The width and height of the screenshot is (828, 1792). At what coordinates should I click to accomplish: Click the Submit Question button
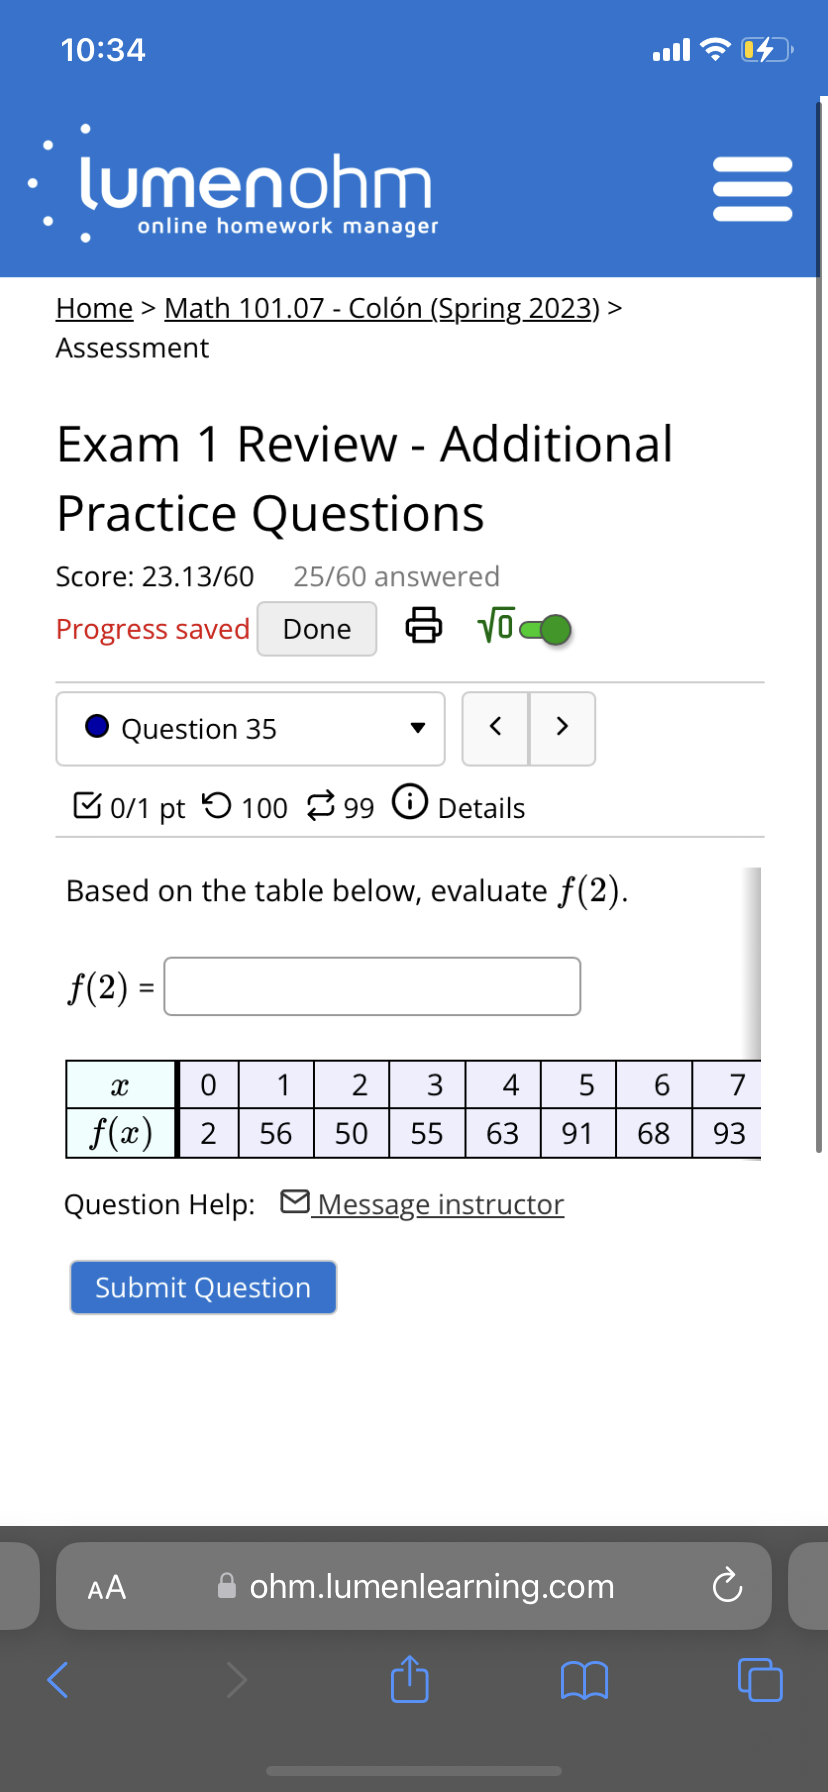pyautogui.click(x=202, y=1287)
